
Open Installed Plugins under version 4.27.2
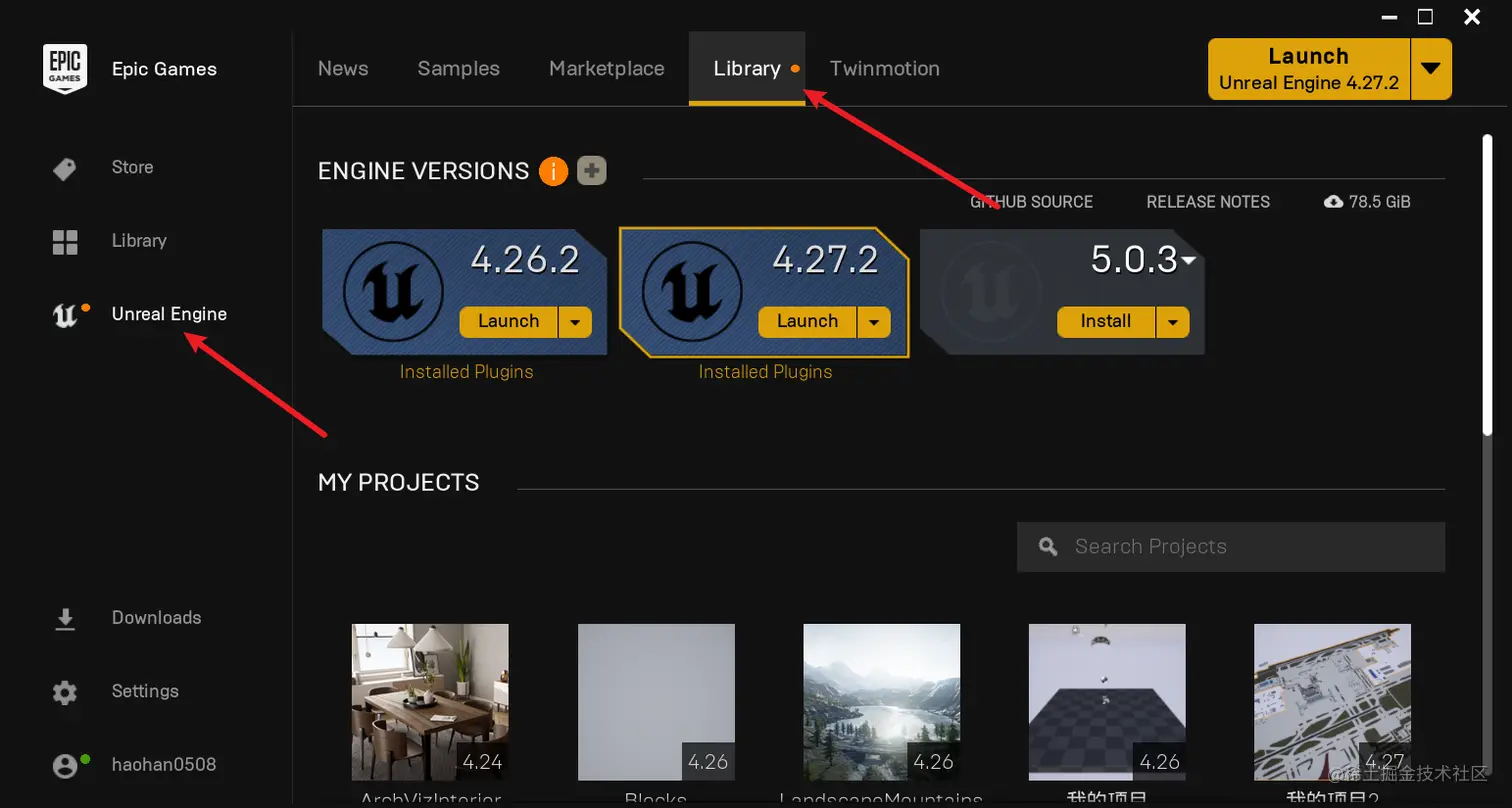point(764,371)
